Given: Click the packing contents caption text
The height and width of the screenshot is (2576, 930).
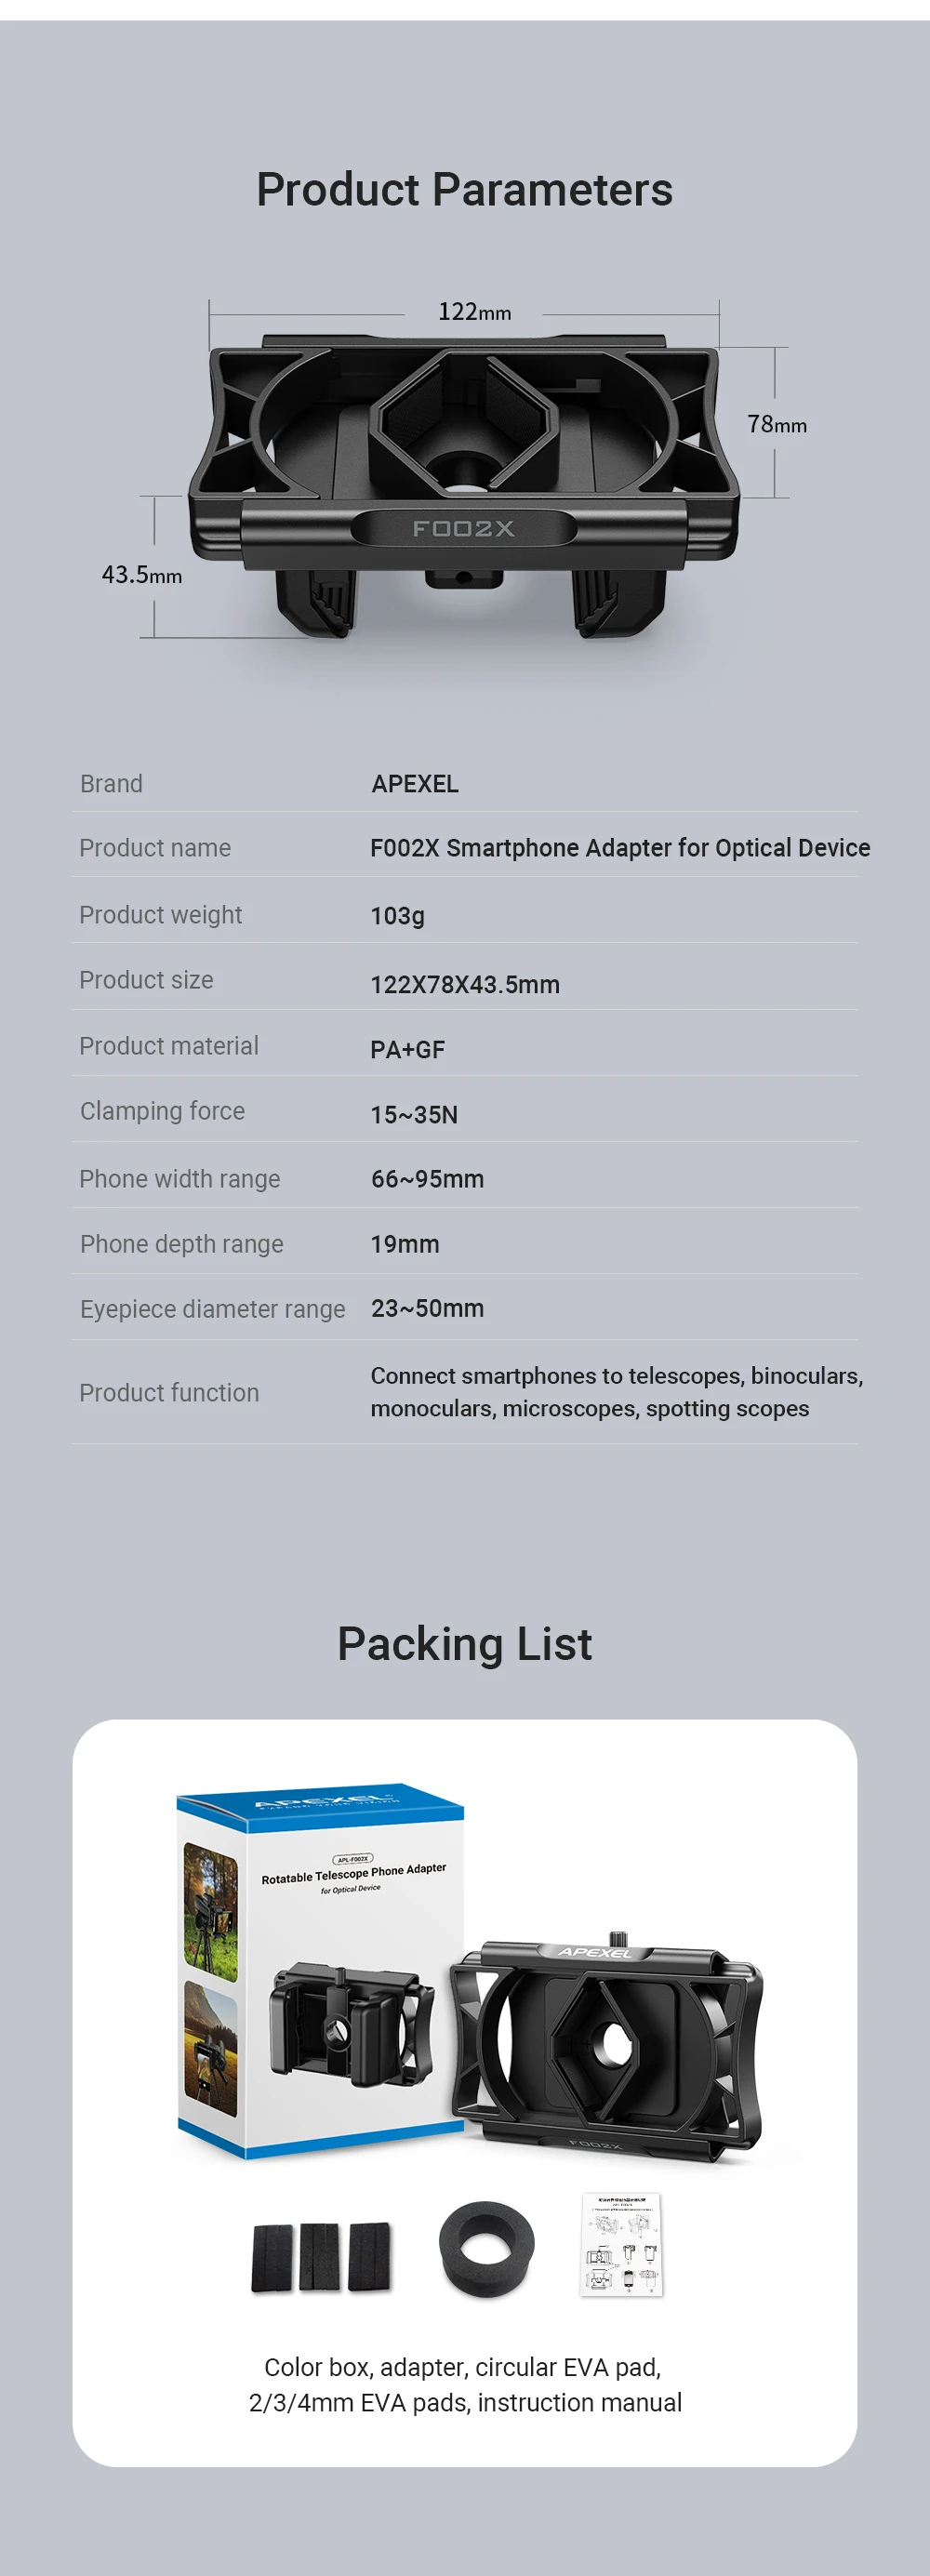Looking at the screenshot, I should click(465, 2385).
